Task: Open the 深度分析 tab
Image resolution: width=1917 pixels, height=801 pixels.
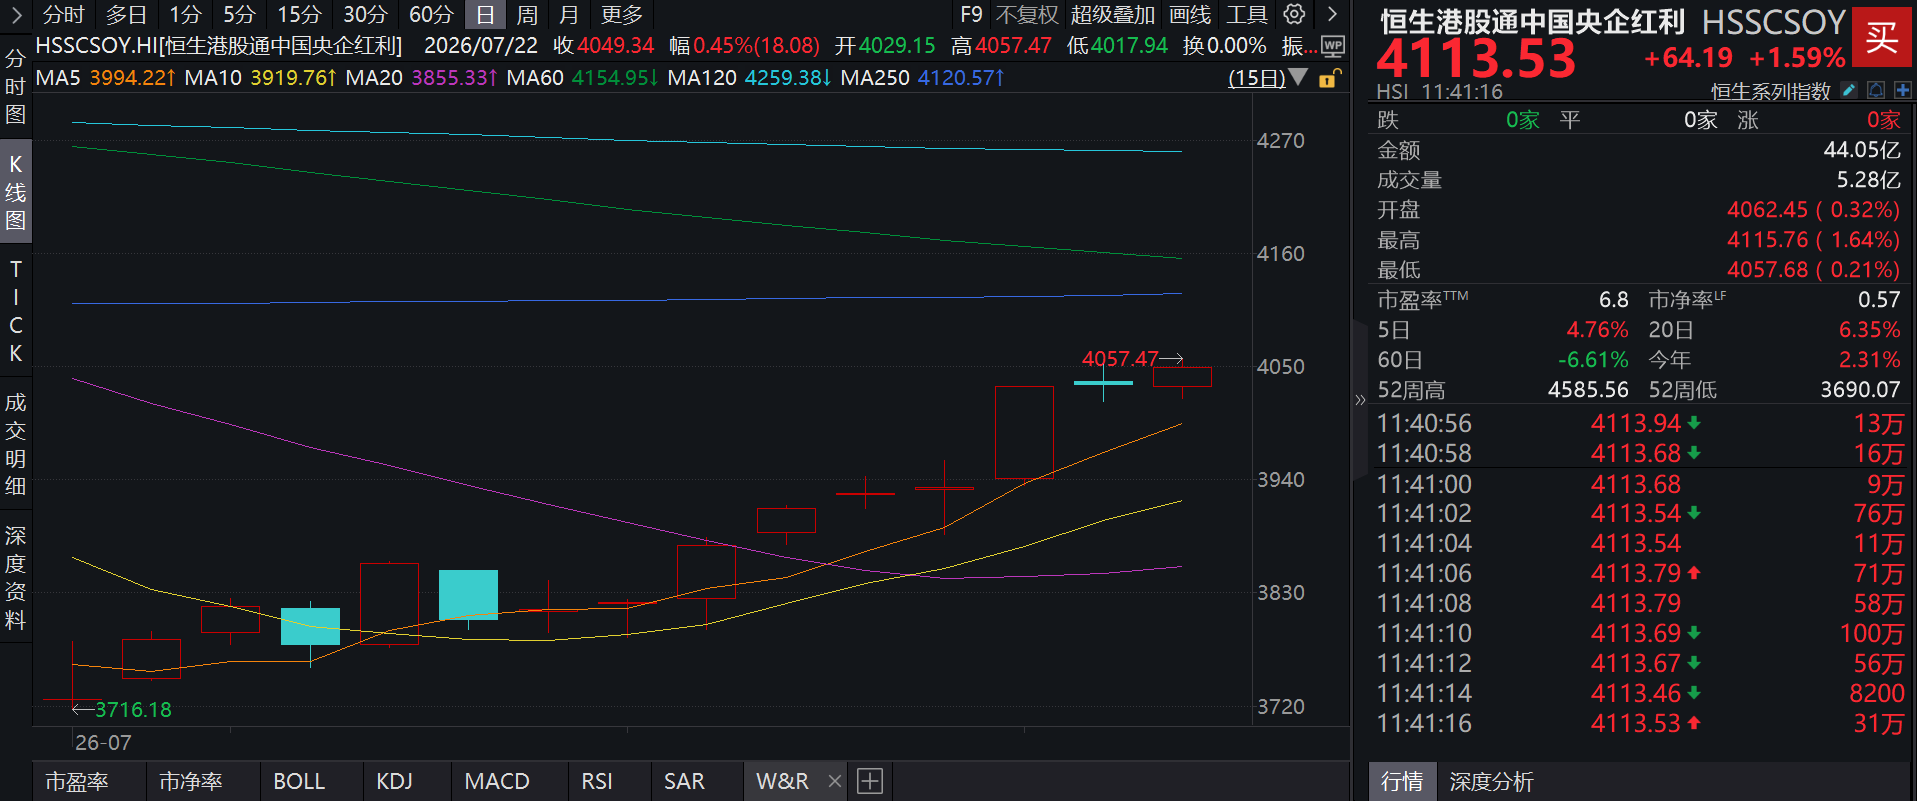Action: click(1491, 782)
